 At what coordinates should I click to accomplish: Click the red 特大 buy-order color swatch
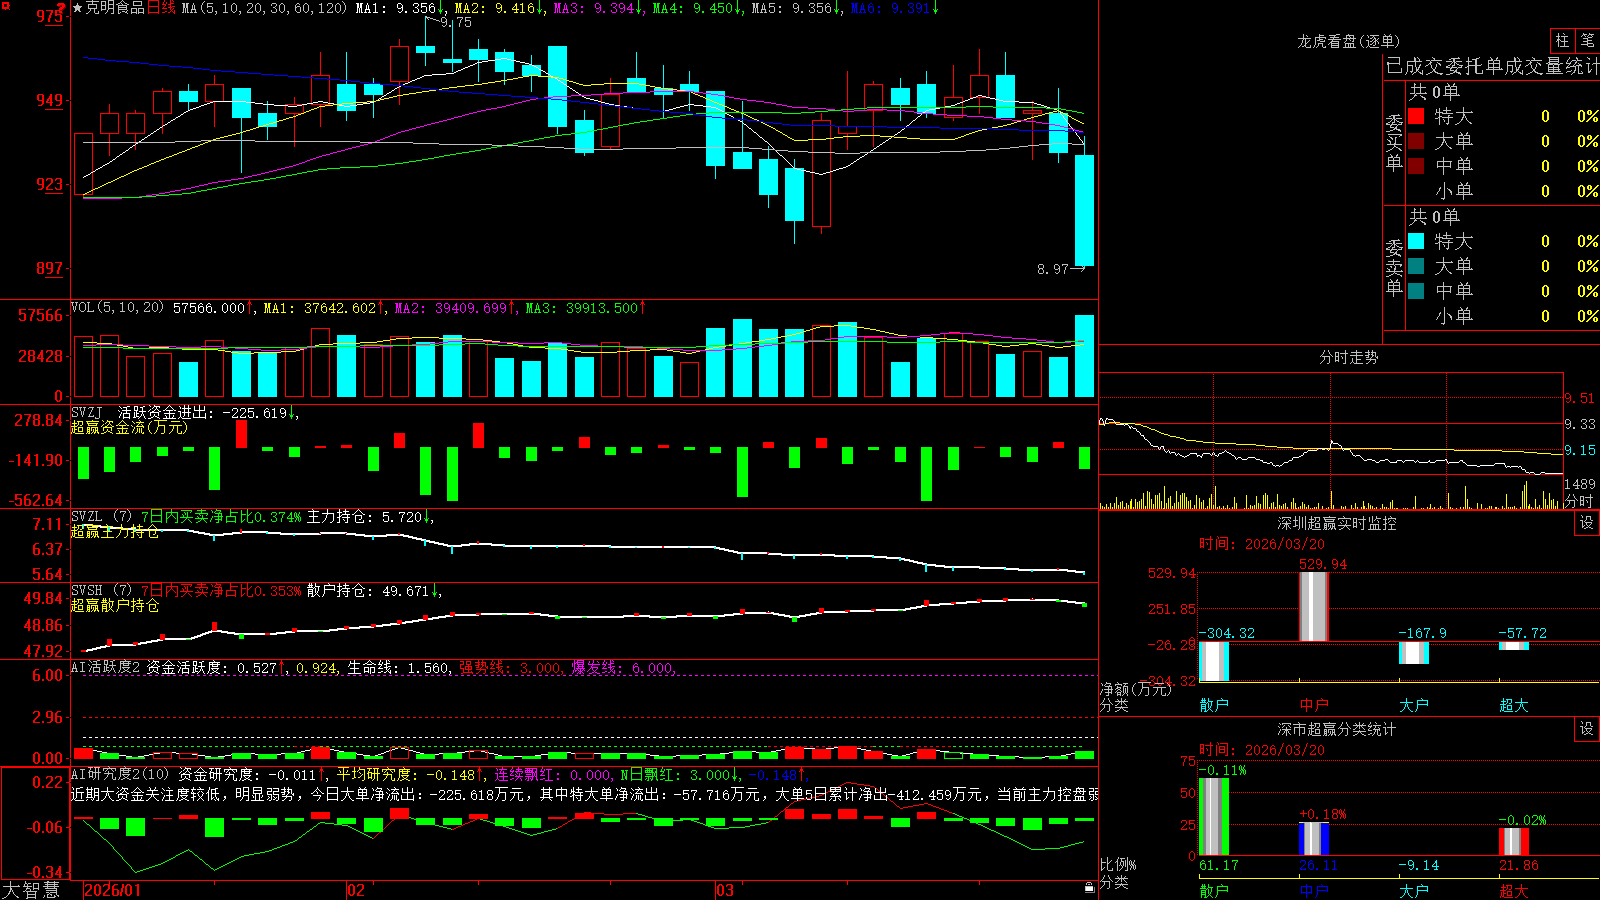(1416, 116)
